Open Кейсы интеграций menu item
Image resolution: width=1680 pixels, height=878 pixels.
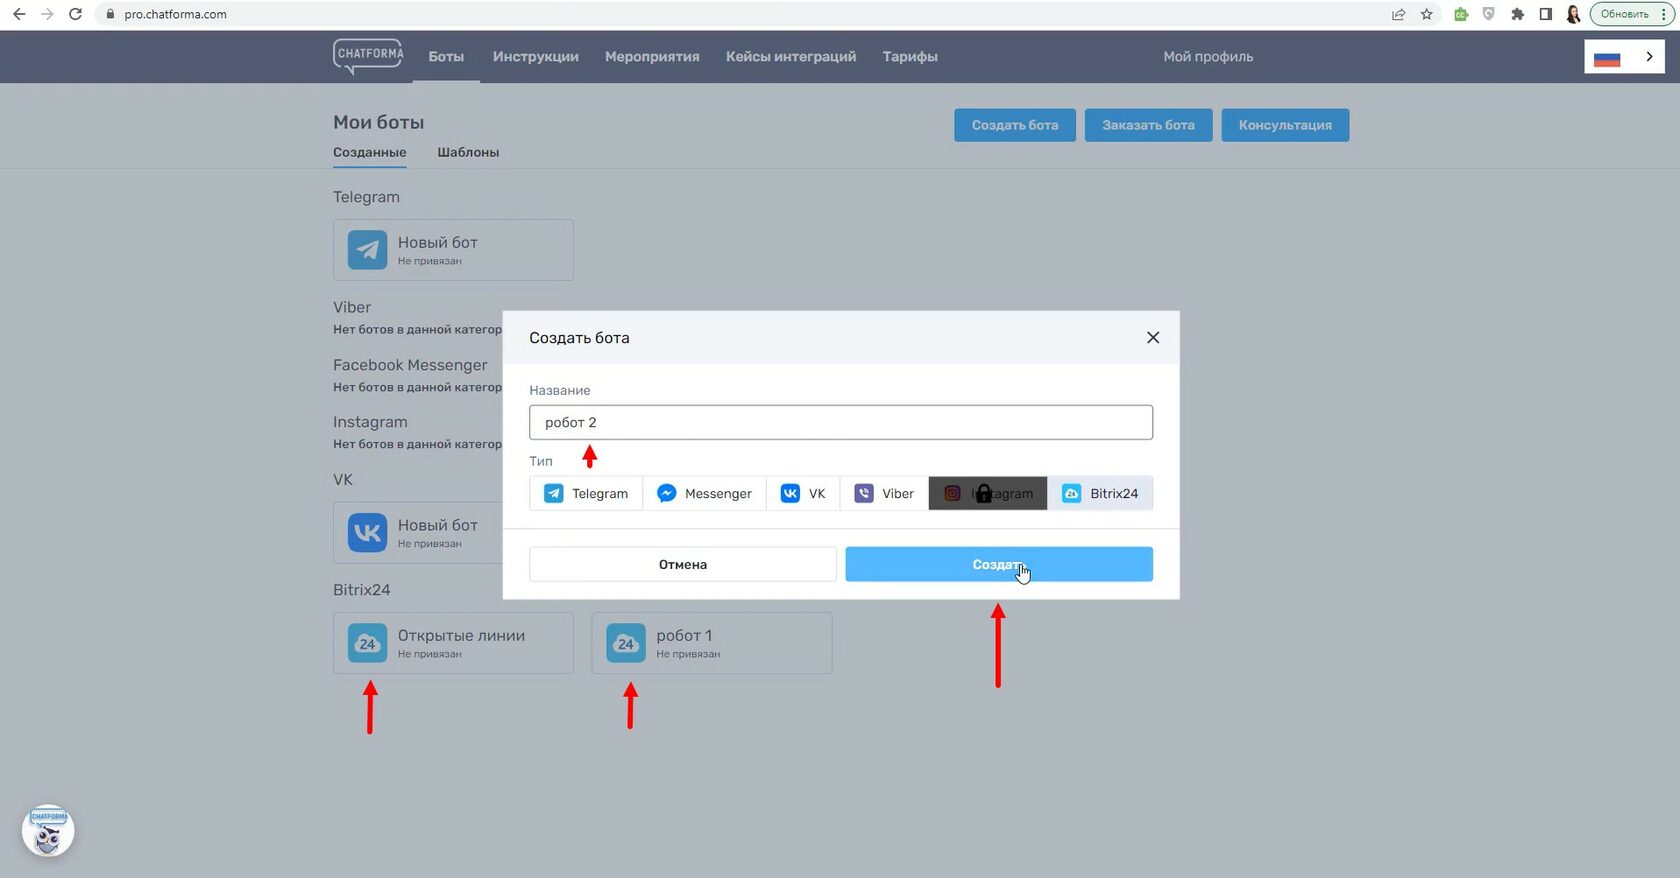(x=791, y=57)
